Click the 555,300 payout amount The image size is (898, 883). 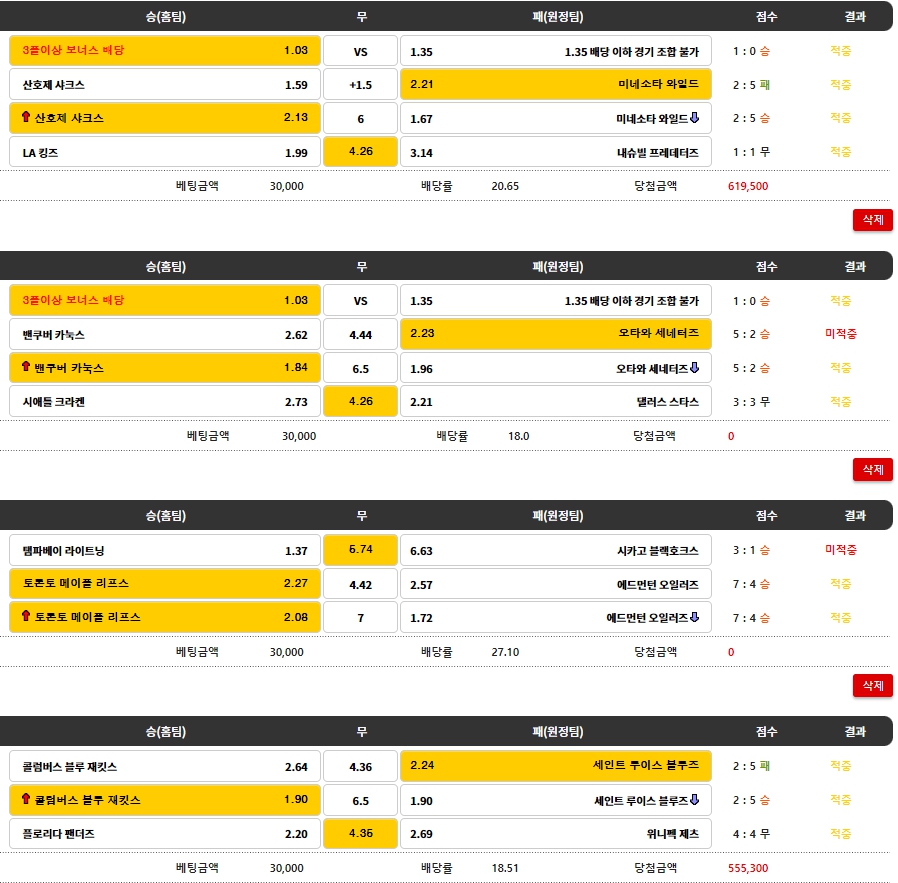[748, 868]
